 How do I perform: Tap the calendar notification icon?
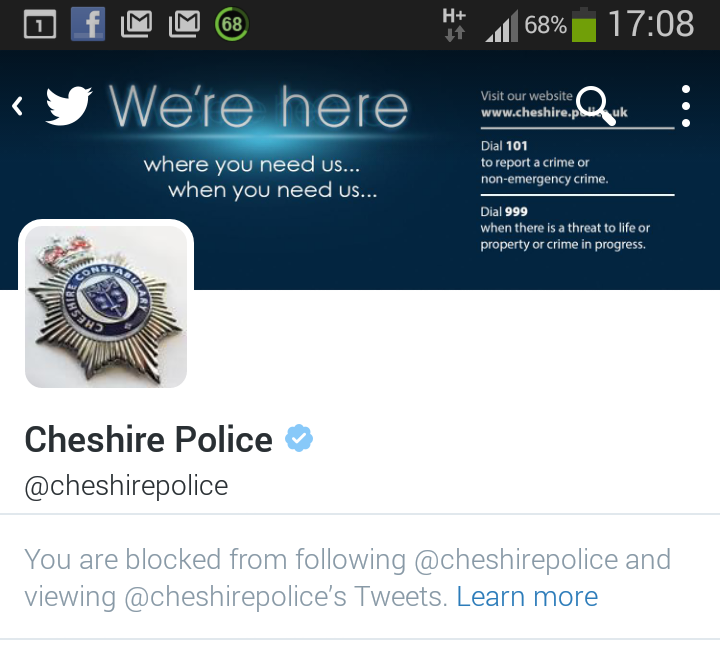40,24
